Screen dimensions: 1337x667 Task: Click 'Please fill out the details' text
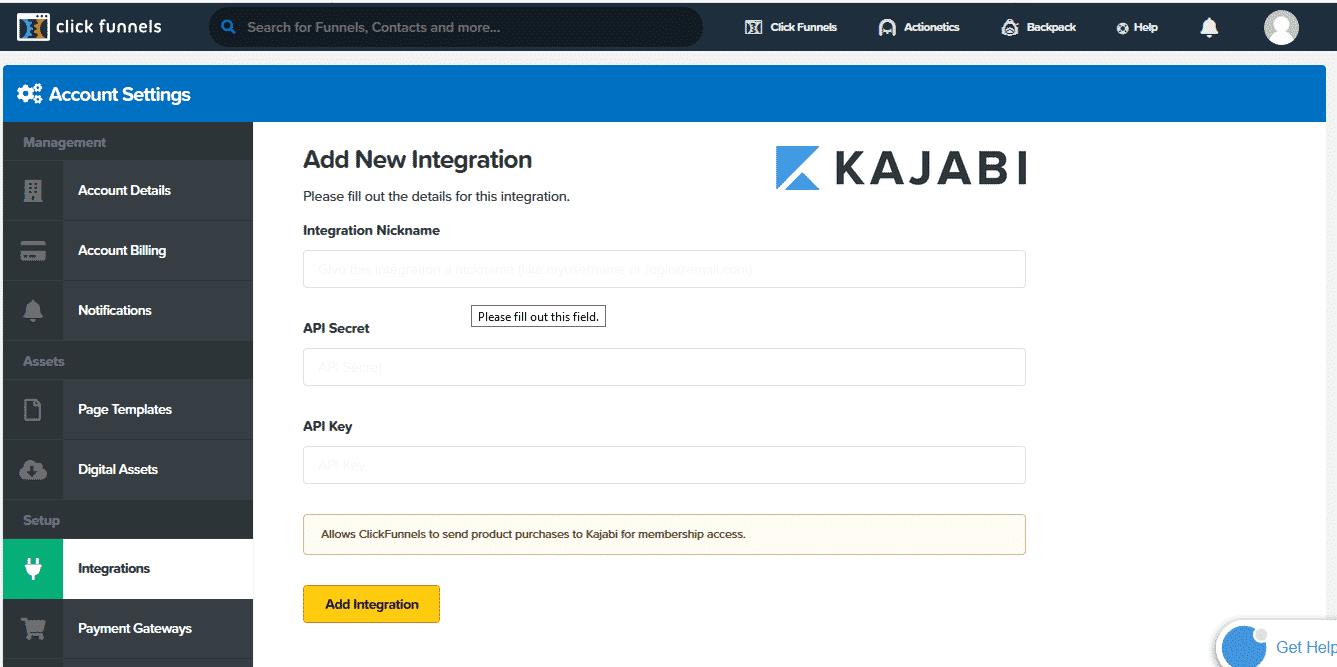point(436,196)
